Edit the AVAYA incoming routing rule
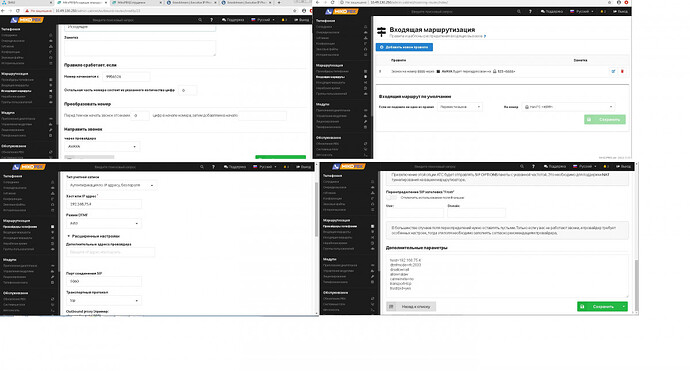Viewport: 690px width, 371px height. [x=613, y=71]
